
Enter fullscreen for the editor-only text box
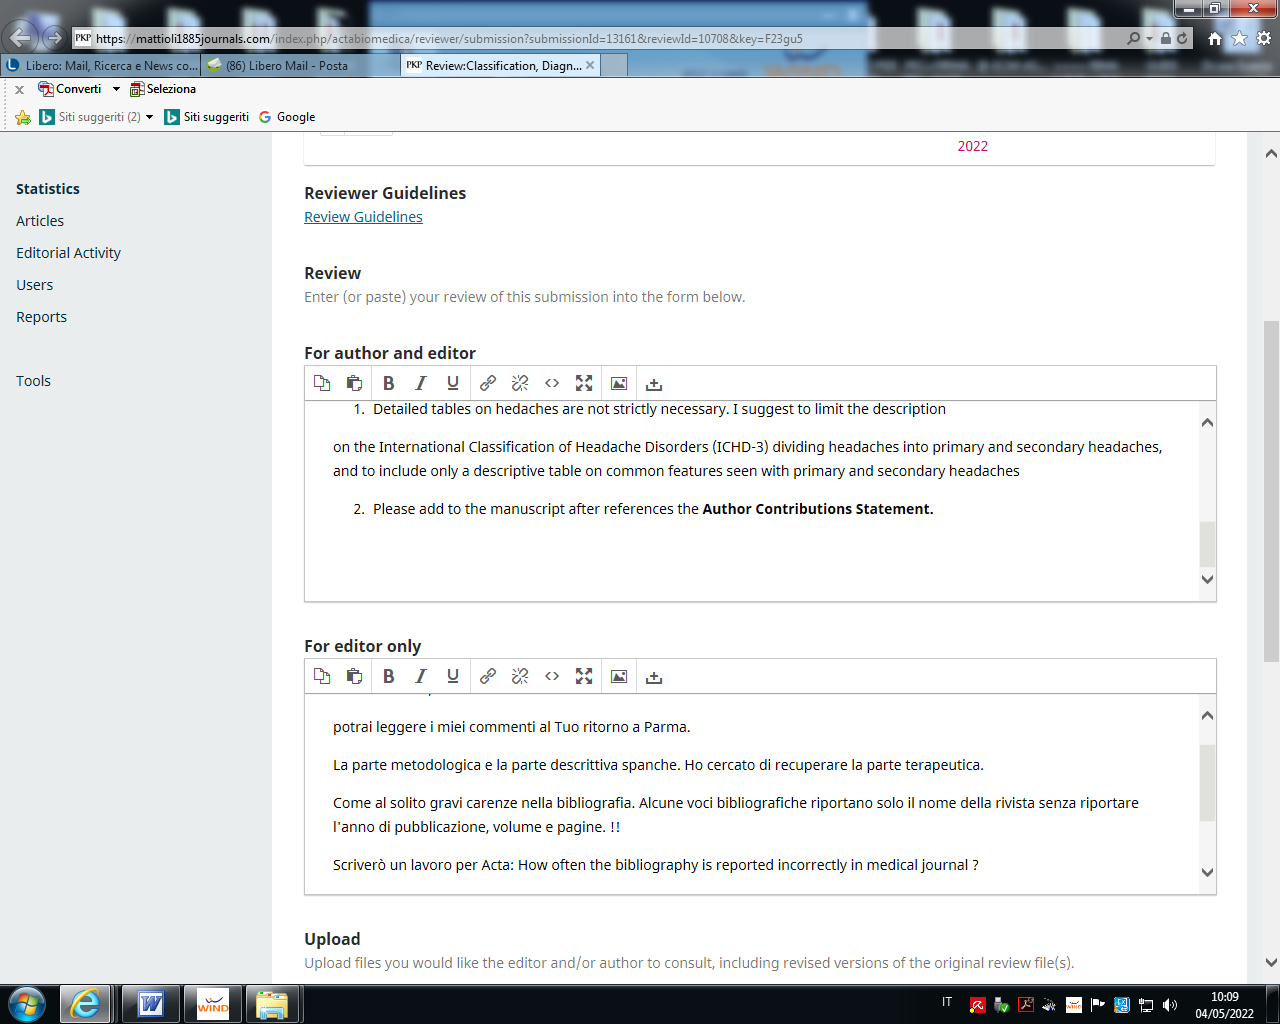(584, 676)
